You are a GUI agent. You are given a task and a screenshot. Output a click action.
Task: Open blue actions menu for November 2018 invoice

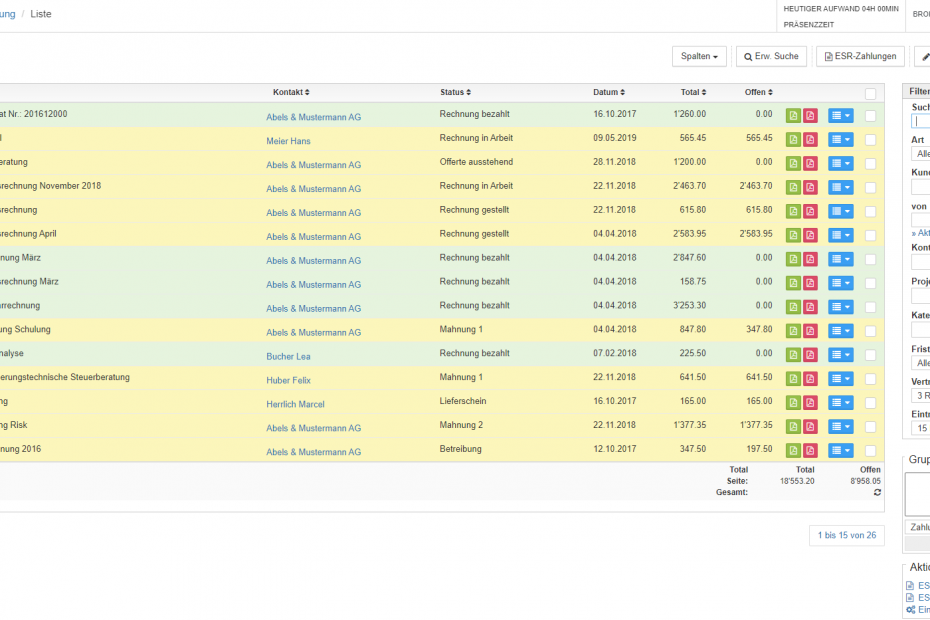(840, 187)
